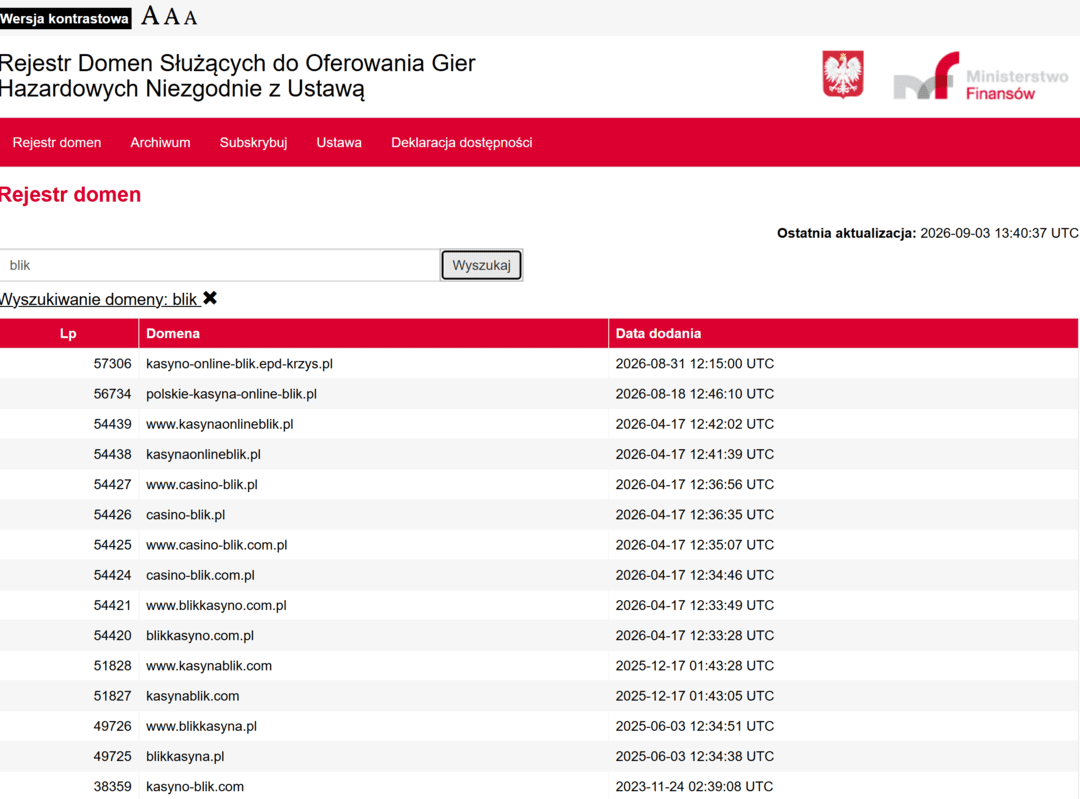Viewport: 1080px width, 799px height.
Task: Open the Rejestr domen menu item
Action: (x=56, y=143)
